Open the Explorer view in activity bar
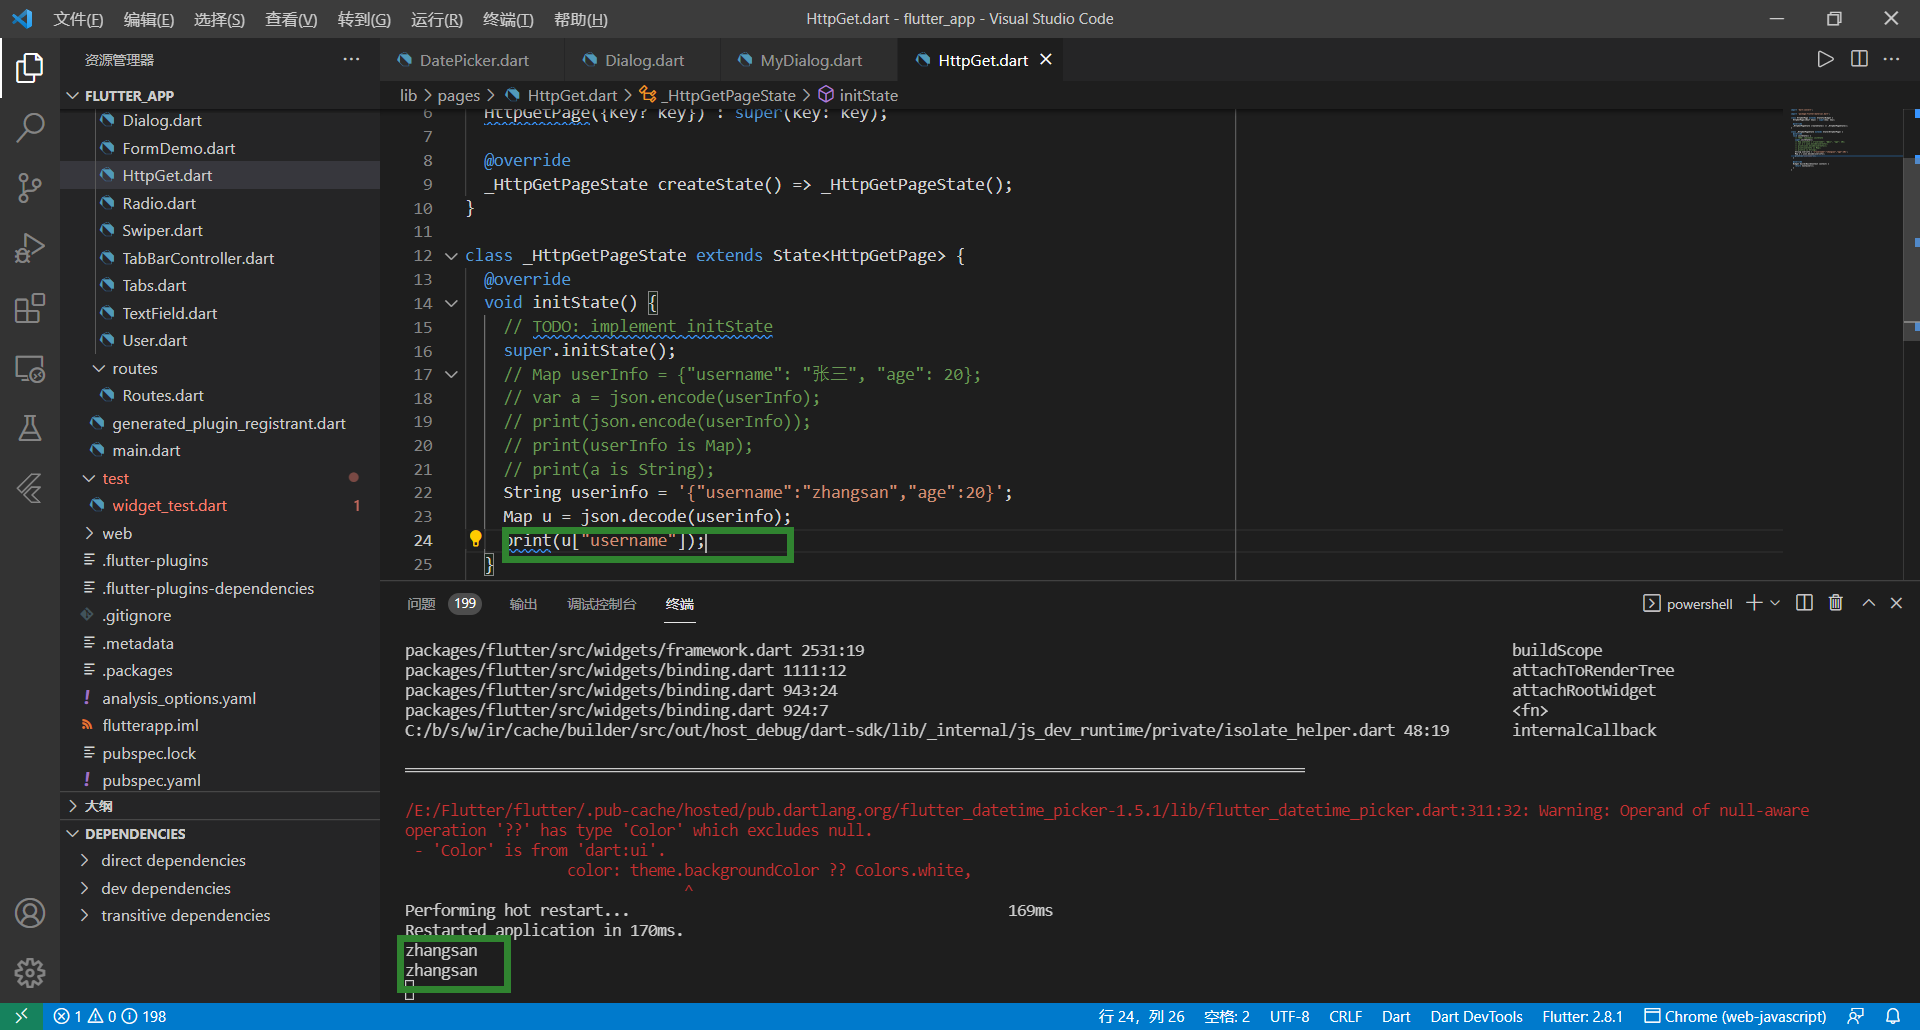The width and height of the screenshot is (1920, 1030). 30,68
